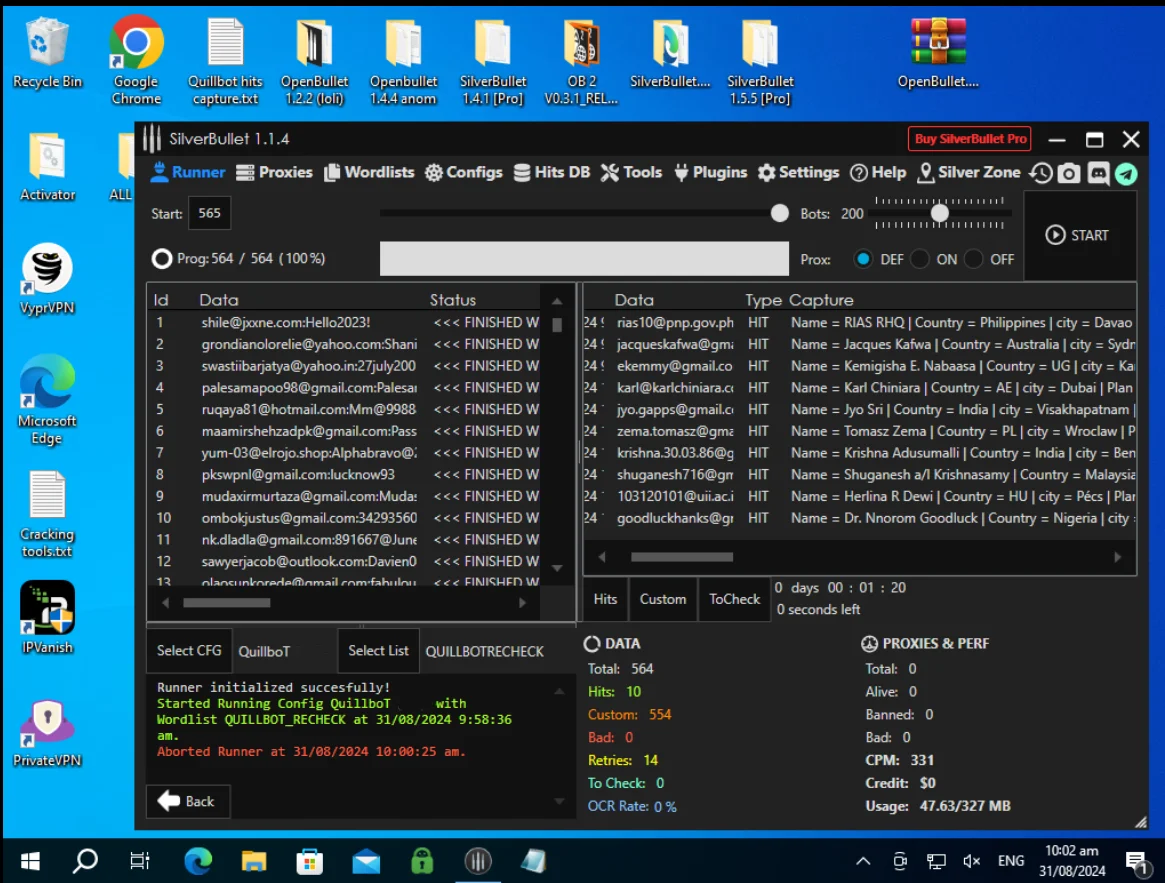The height and width of the screenshot is (883, 1165).
Task: Open the Configs tab
Action: point(464,172)
